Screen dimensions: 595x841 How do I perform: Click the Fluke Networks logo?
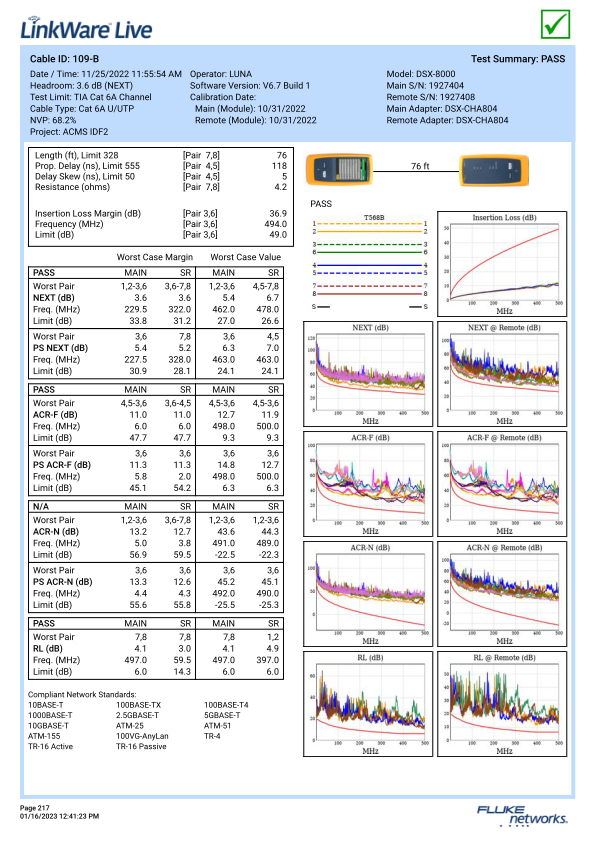[x=521, y=816]
